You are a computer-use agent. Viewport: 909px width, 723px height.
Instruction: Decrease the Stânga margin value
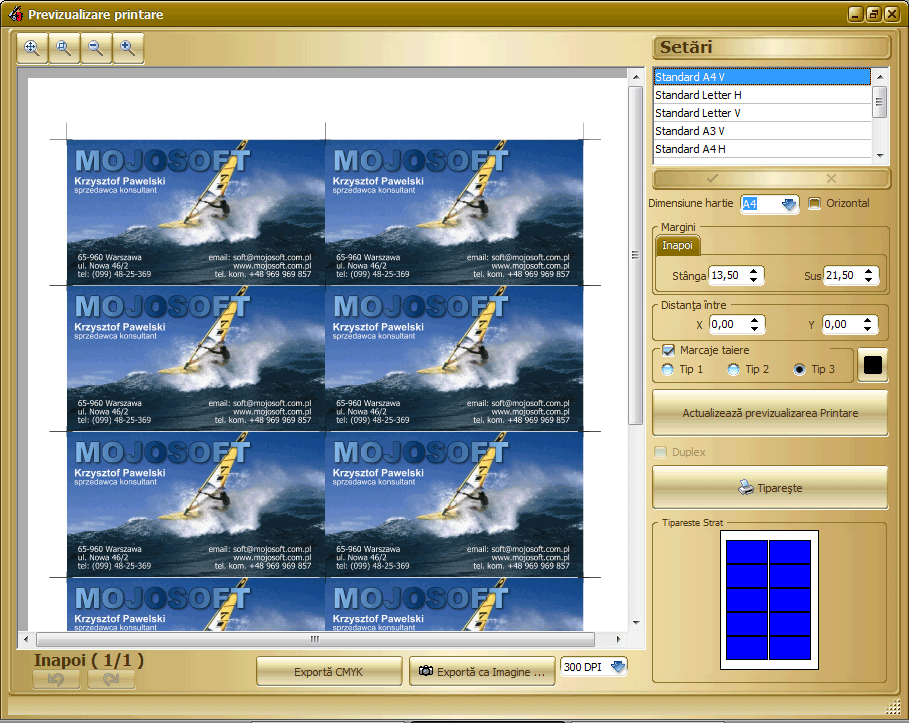click(x=754, y=280)
